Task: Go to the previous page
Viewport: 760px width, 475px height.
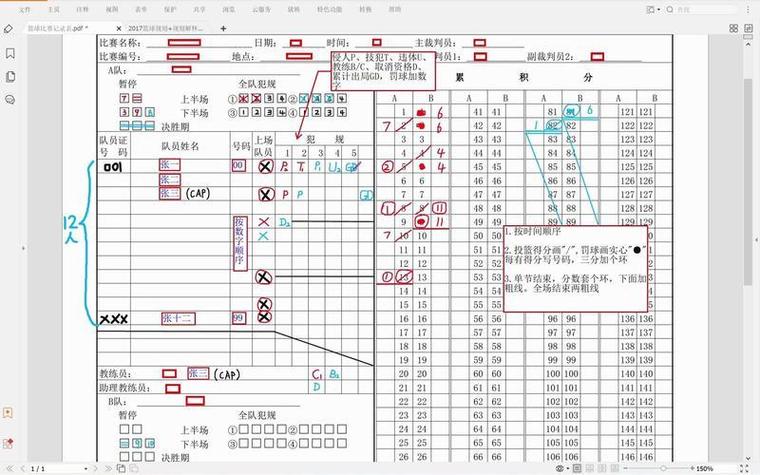Action: [23, 469]
